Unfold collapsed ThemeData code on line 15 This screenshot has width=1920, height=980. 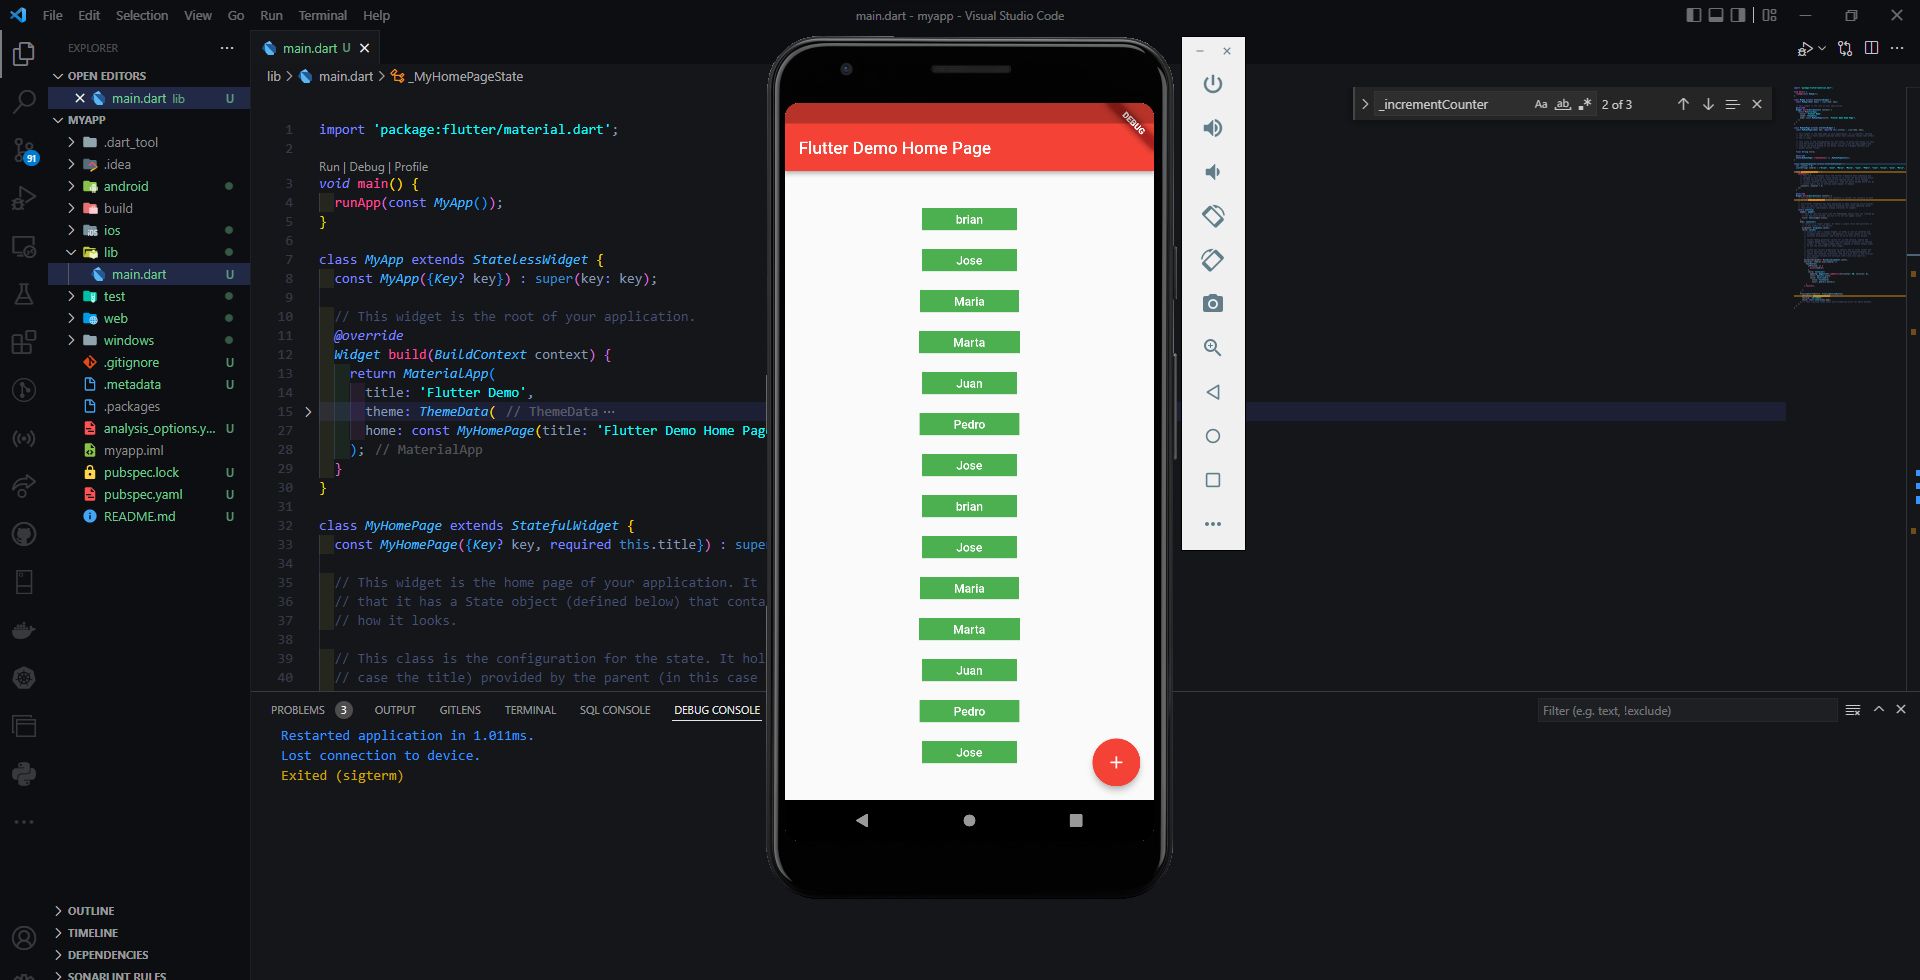(308, 412)
